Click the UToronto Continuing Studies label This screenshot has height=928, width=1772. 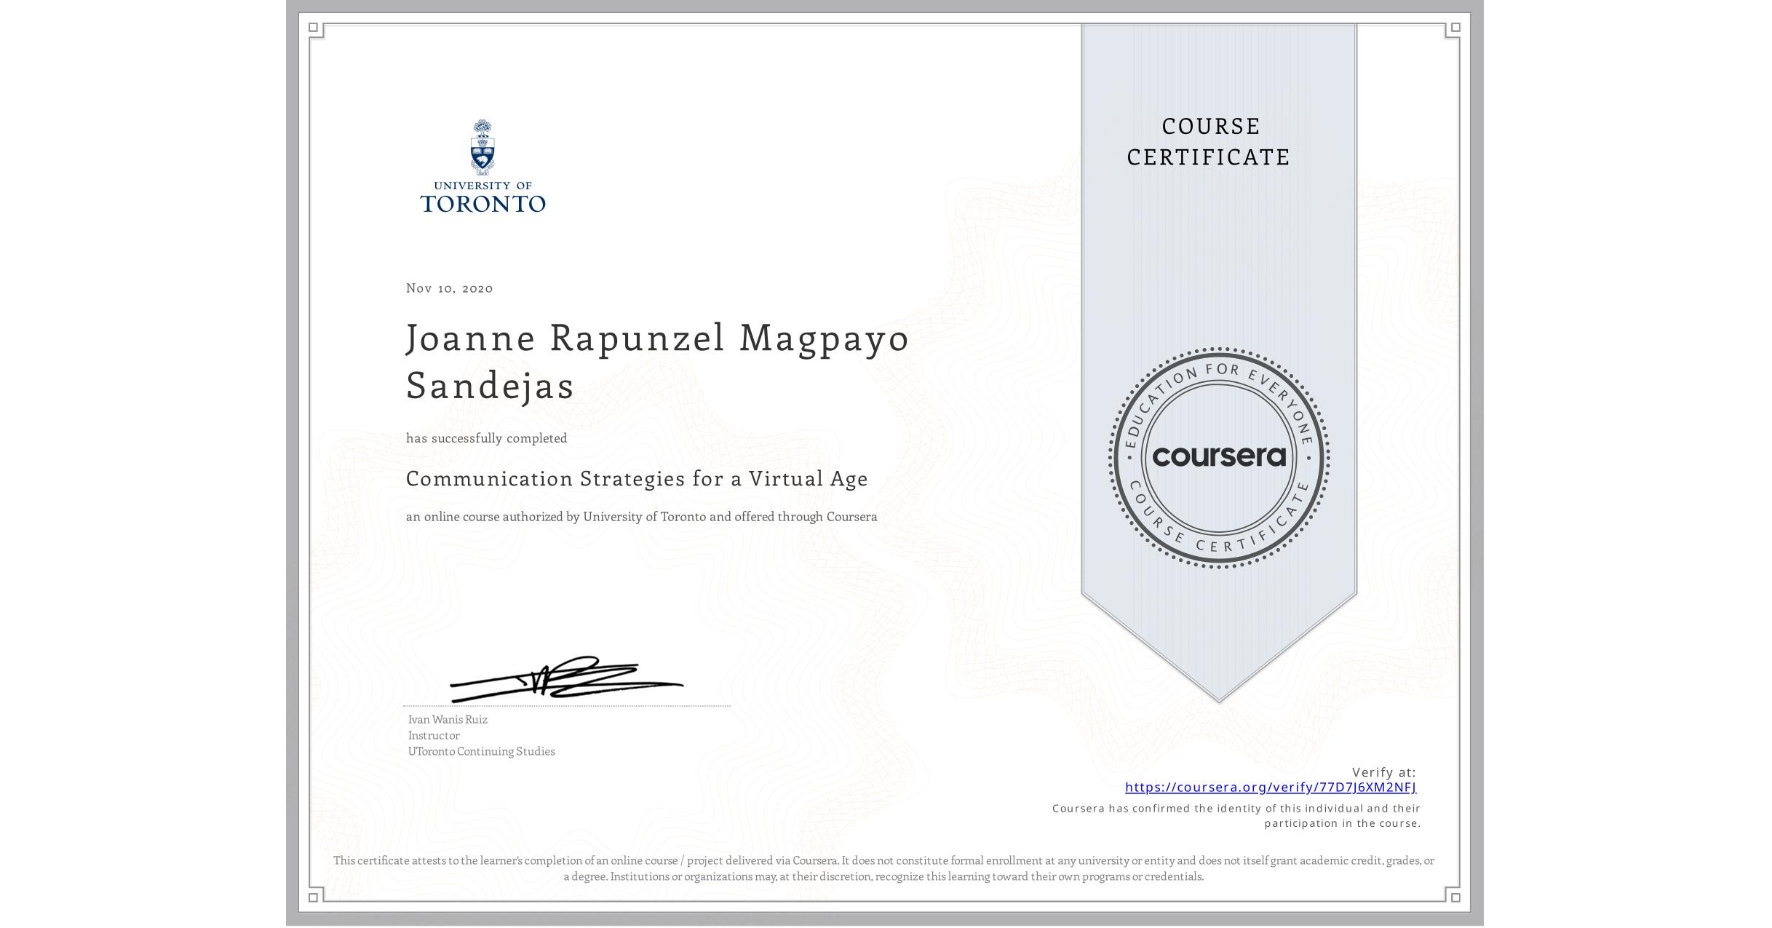(x=481, y=751)
